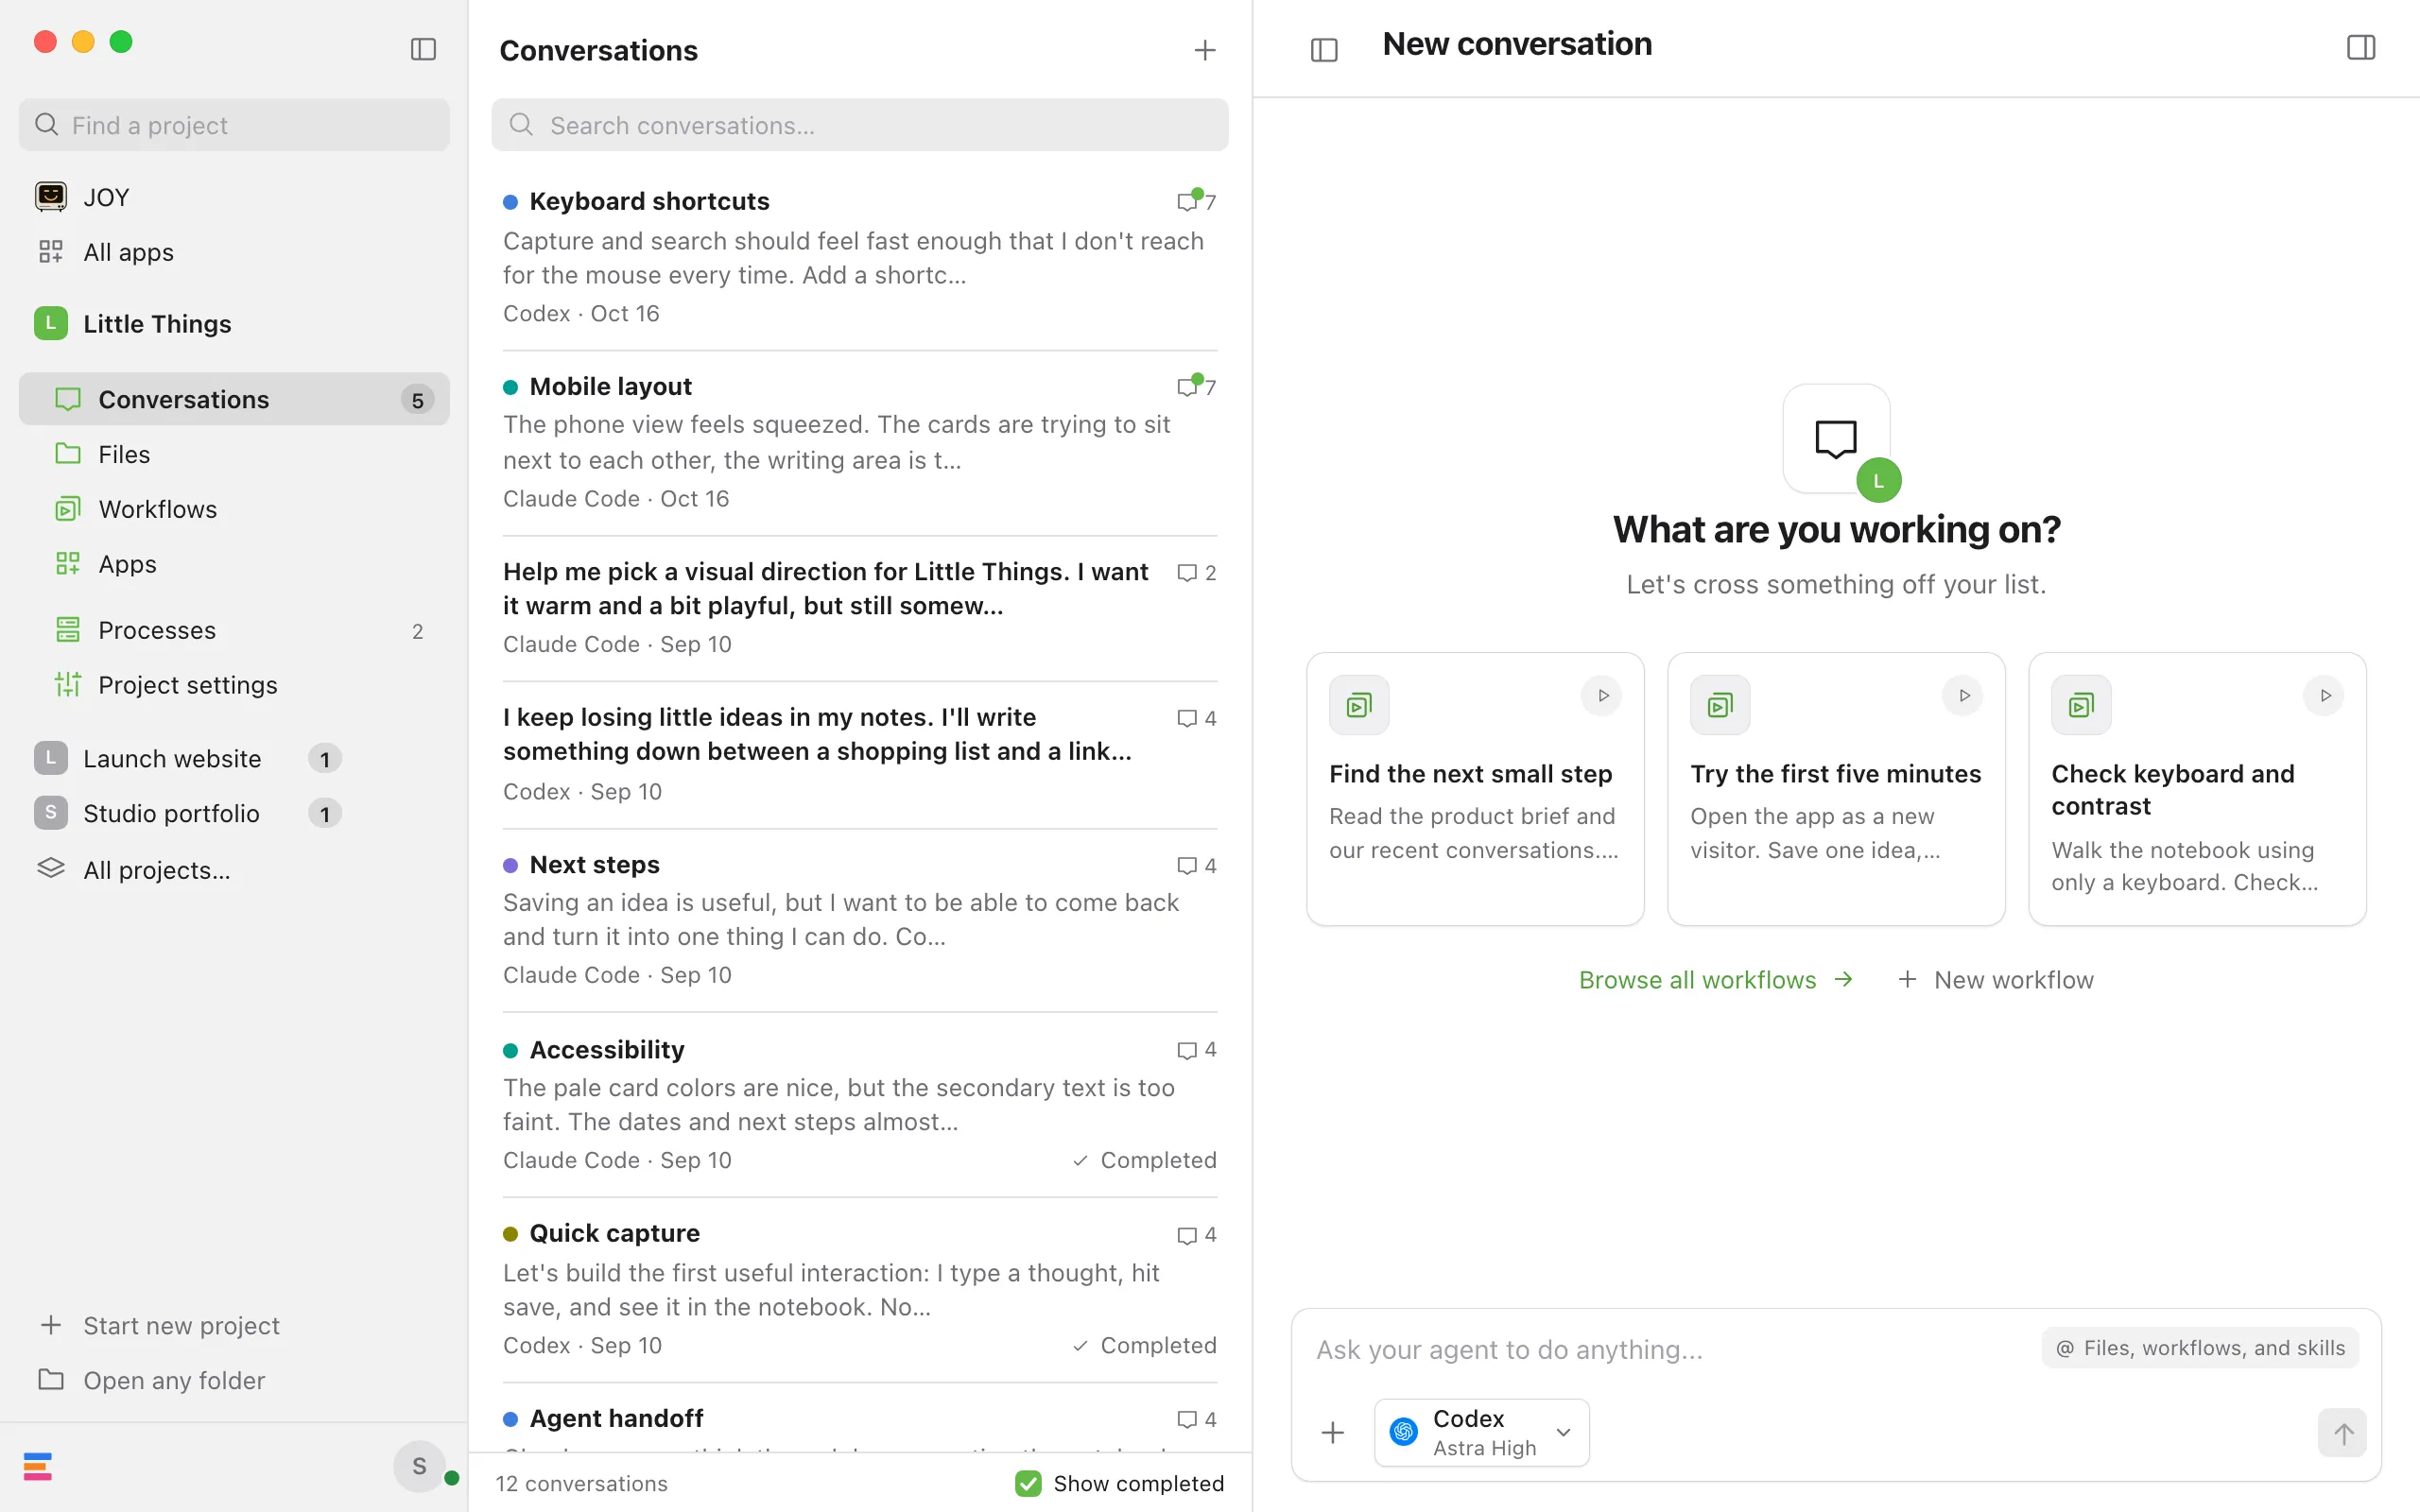Open Workflows in the sidebar
2420x1512 pixels.
pos(234,509)
